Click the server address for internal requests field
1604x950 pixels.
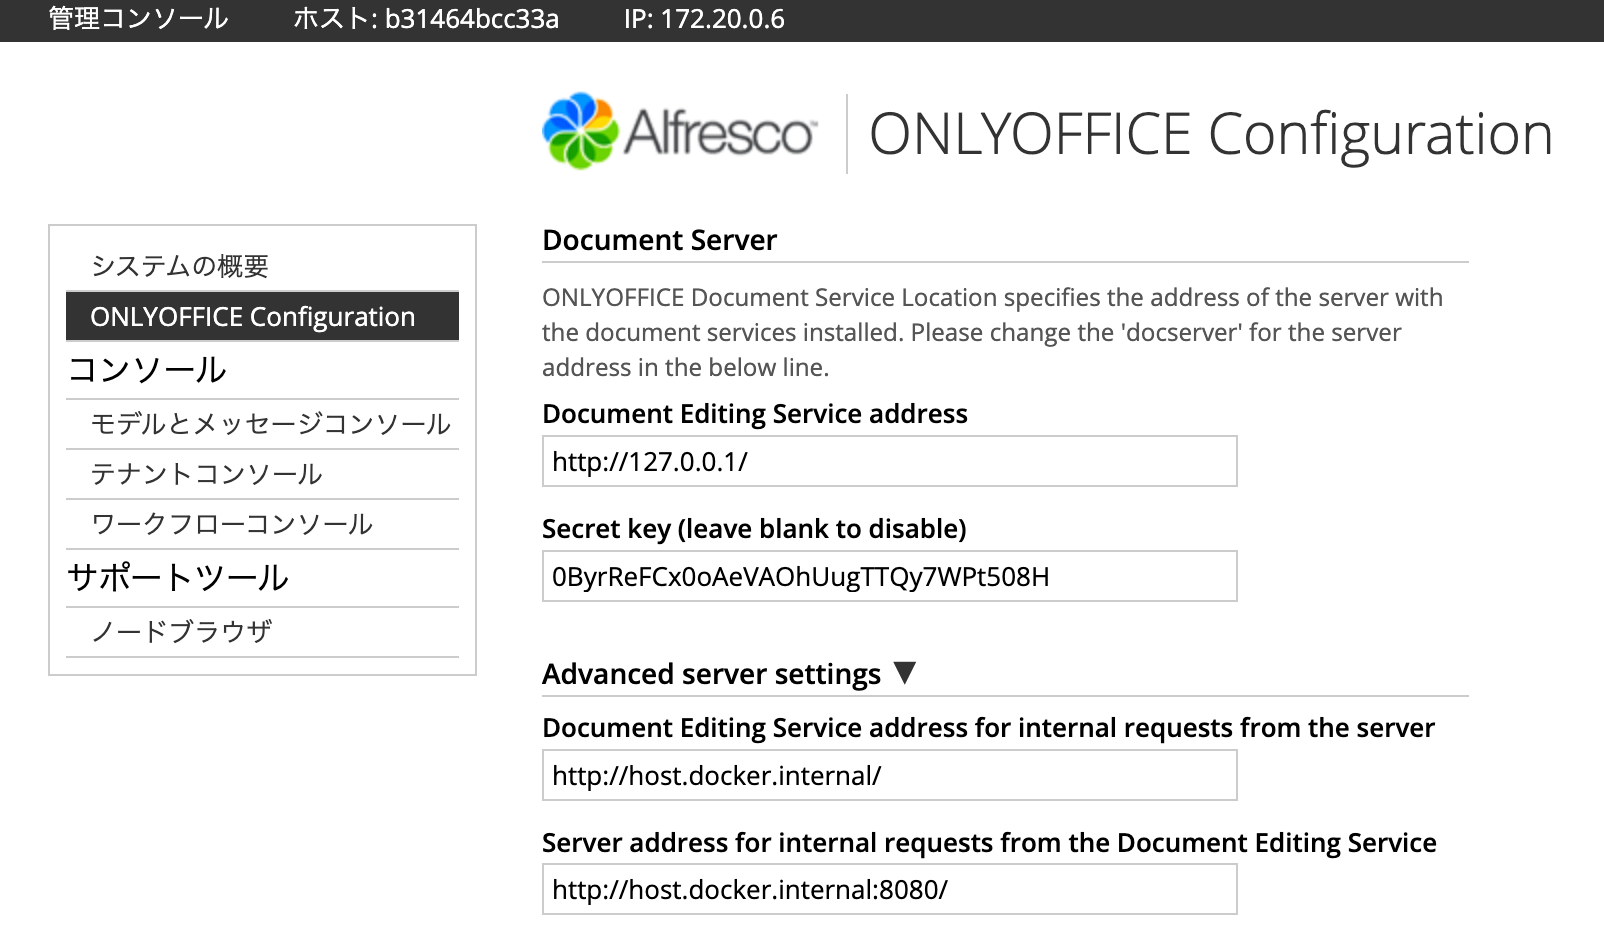[x=888, y=889]
